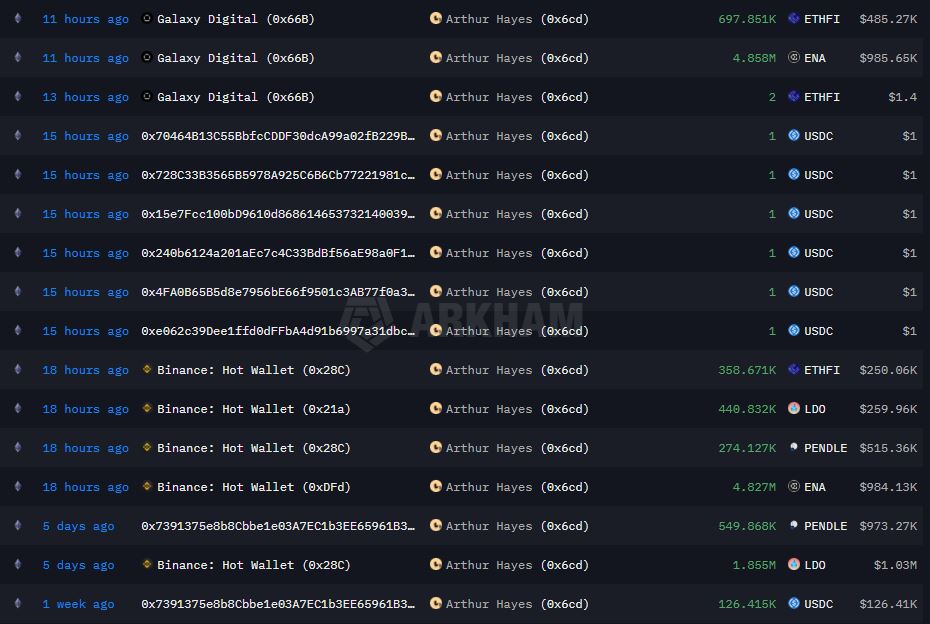
Task: Click Binance logo next to Hot Wallet (0x21a)
Action: pos(148,409)
